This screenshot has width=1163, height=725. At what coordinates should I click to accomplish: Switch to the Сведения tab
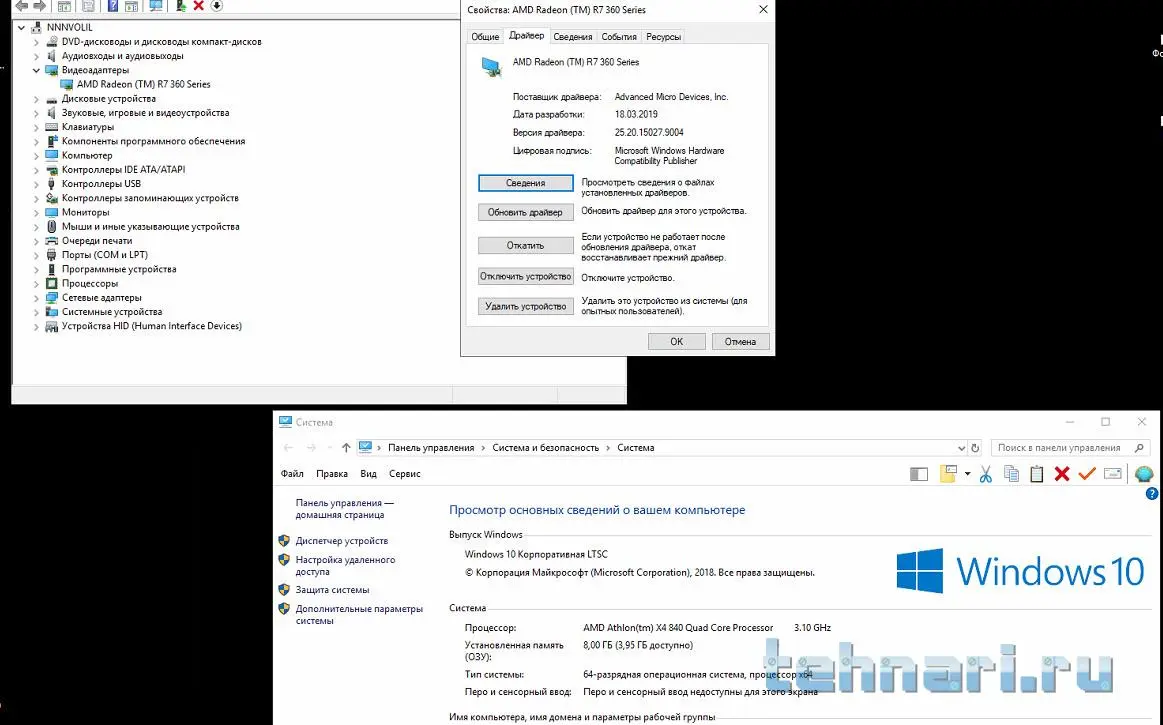pos(573,36)
